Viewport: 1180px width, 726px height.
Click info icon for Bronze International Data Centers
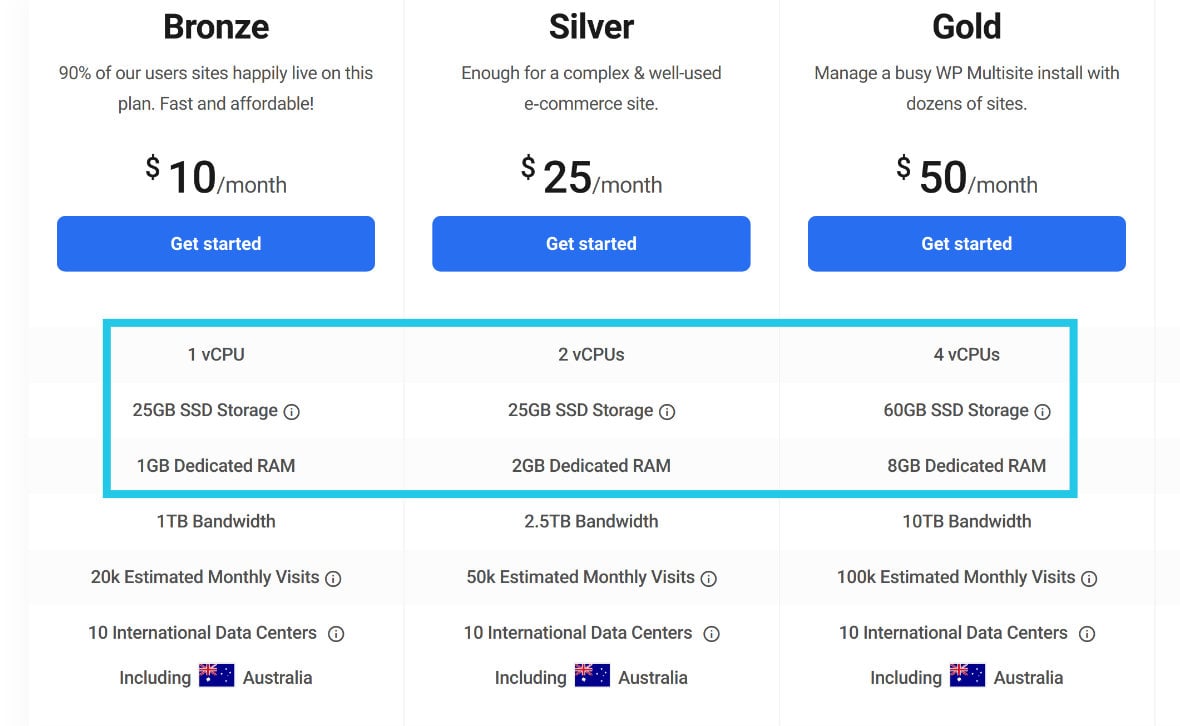(x=336, y=634)
